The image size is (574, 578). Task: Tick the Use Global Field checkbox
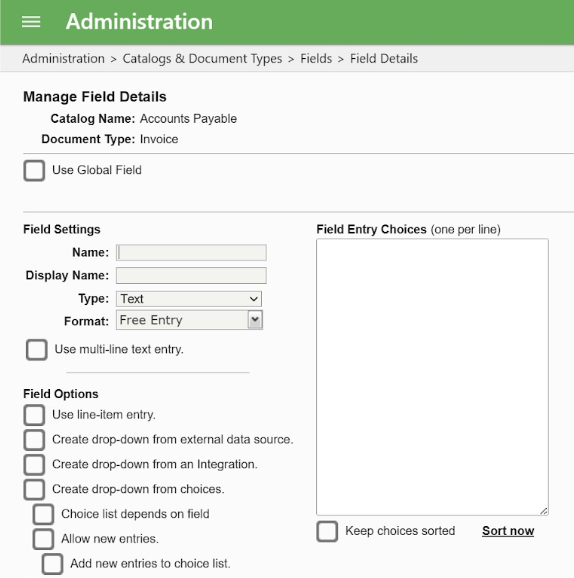(34, 171)
